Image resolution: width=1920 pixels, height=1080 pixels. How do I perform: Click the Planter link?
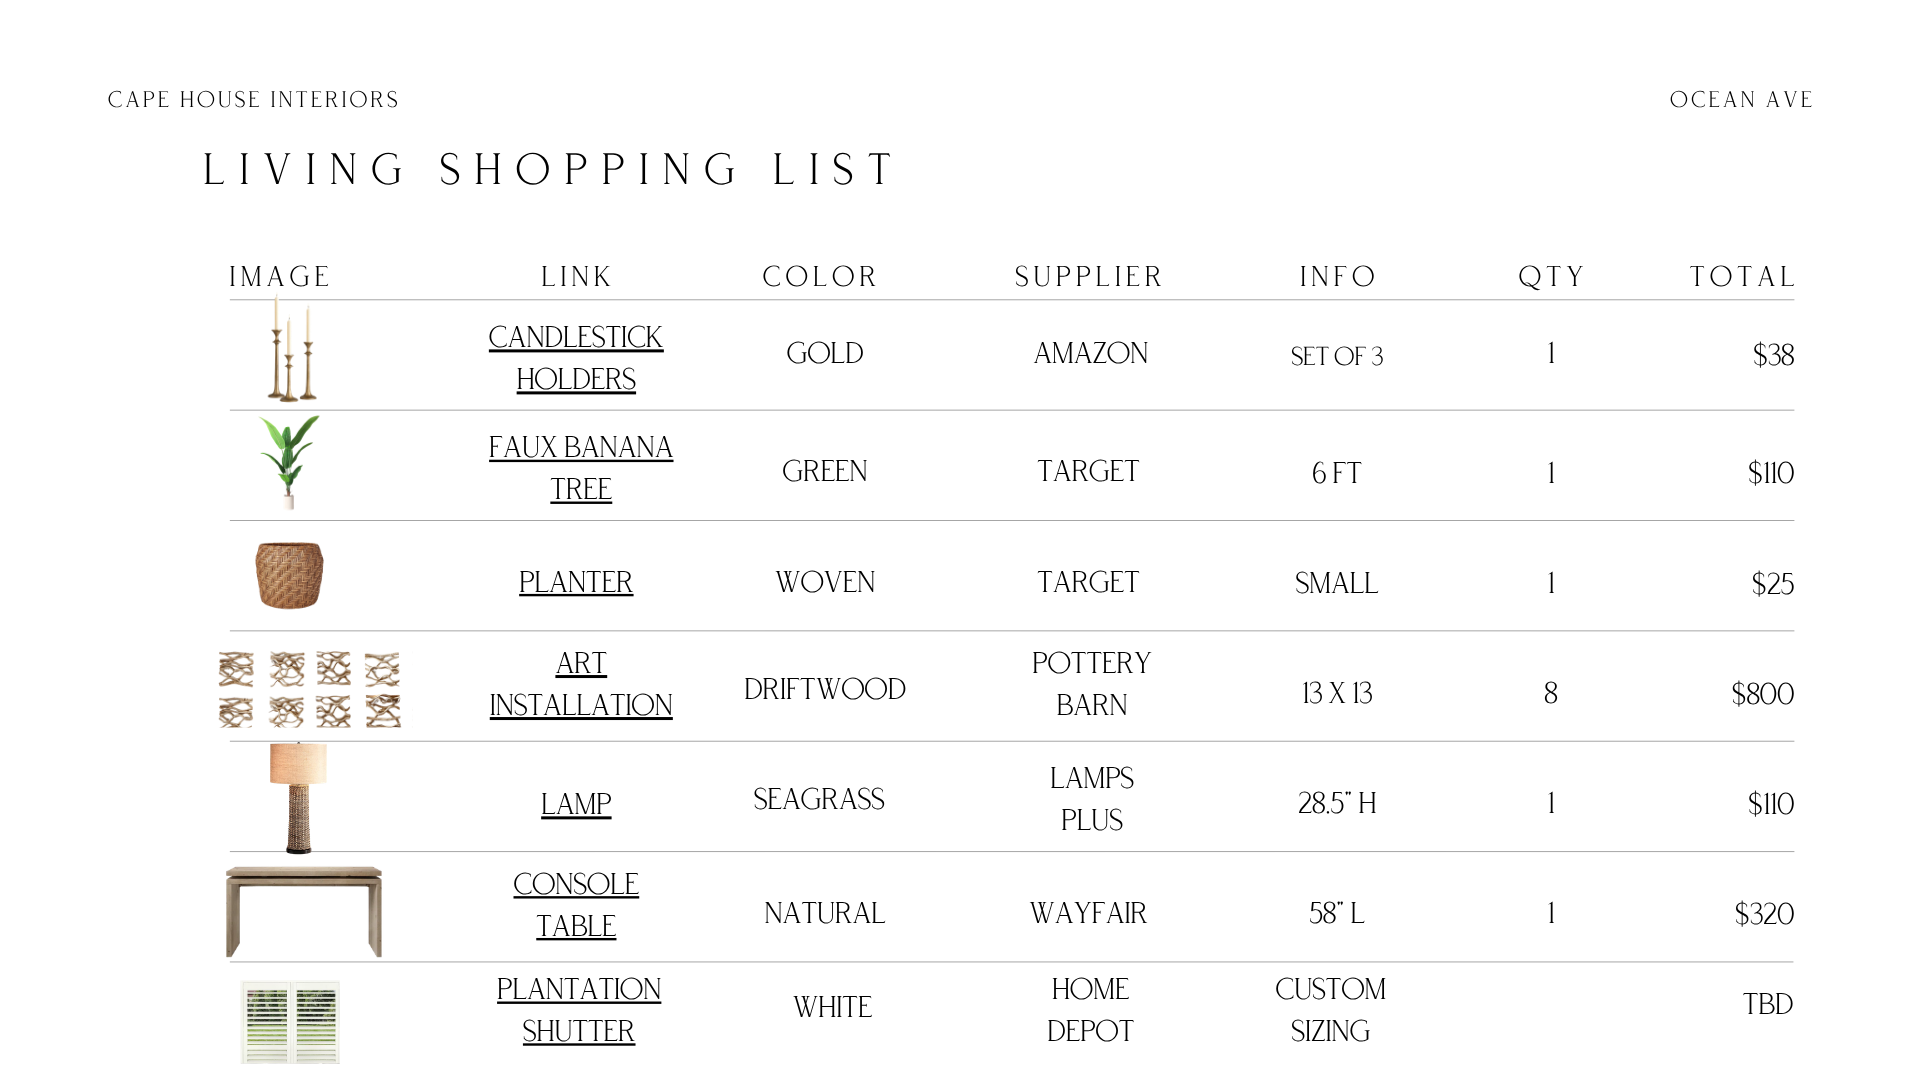tap(576, 582)
